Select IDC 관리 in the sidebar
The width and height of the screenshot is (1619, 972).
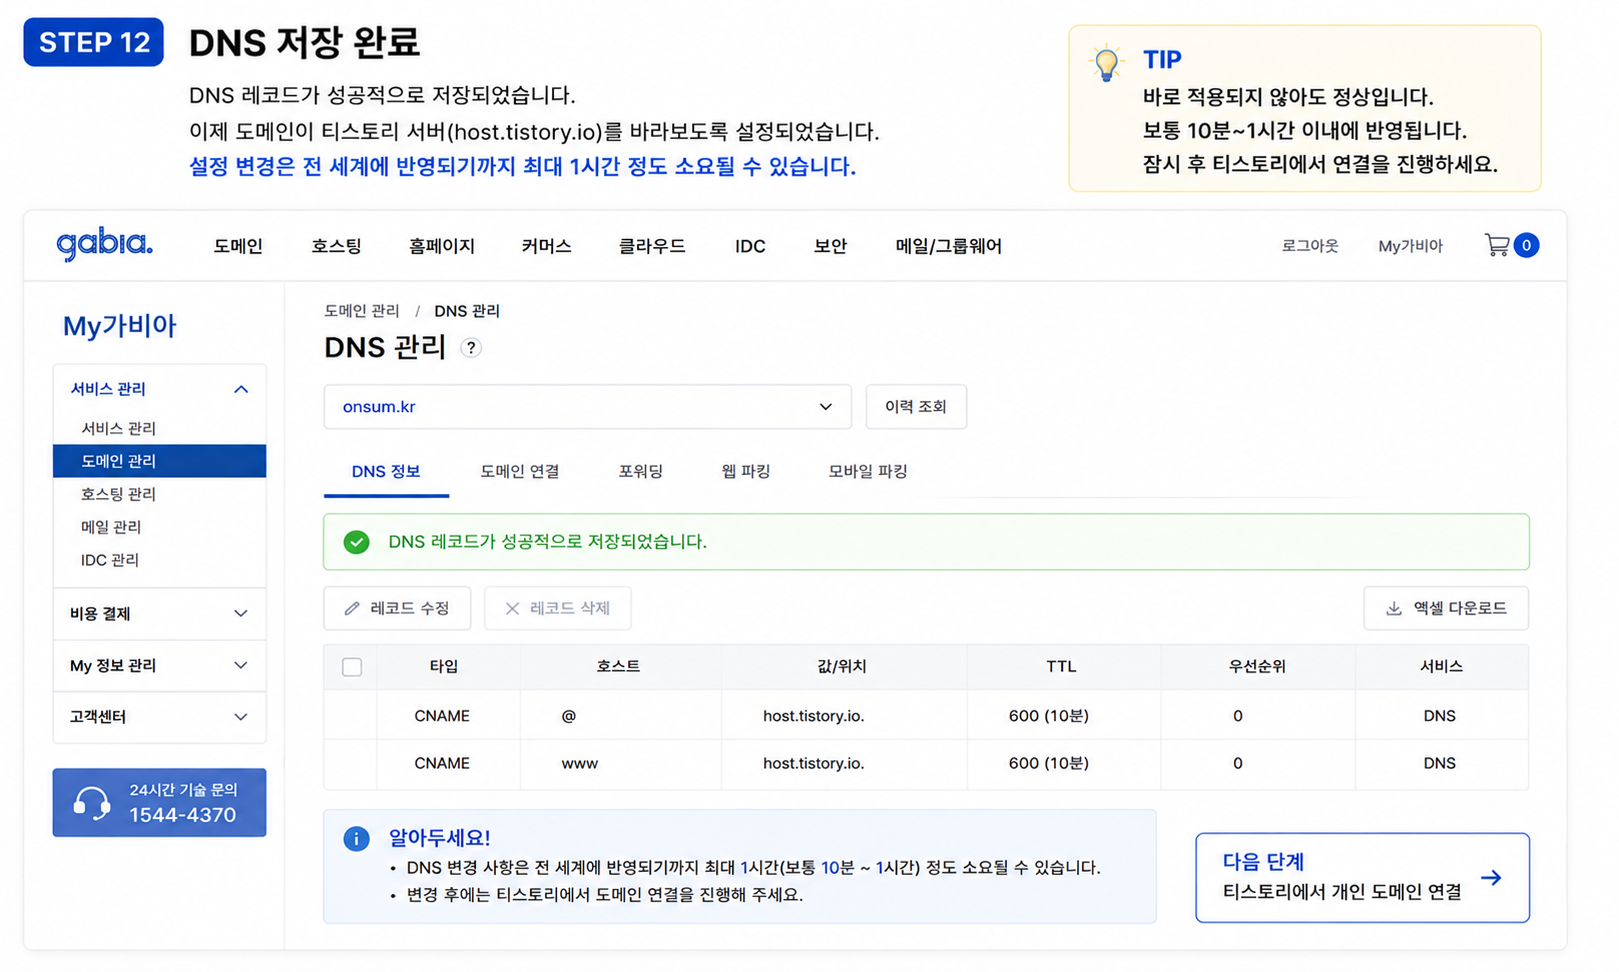[x=110, y=560]
